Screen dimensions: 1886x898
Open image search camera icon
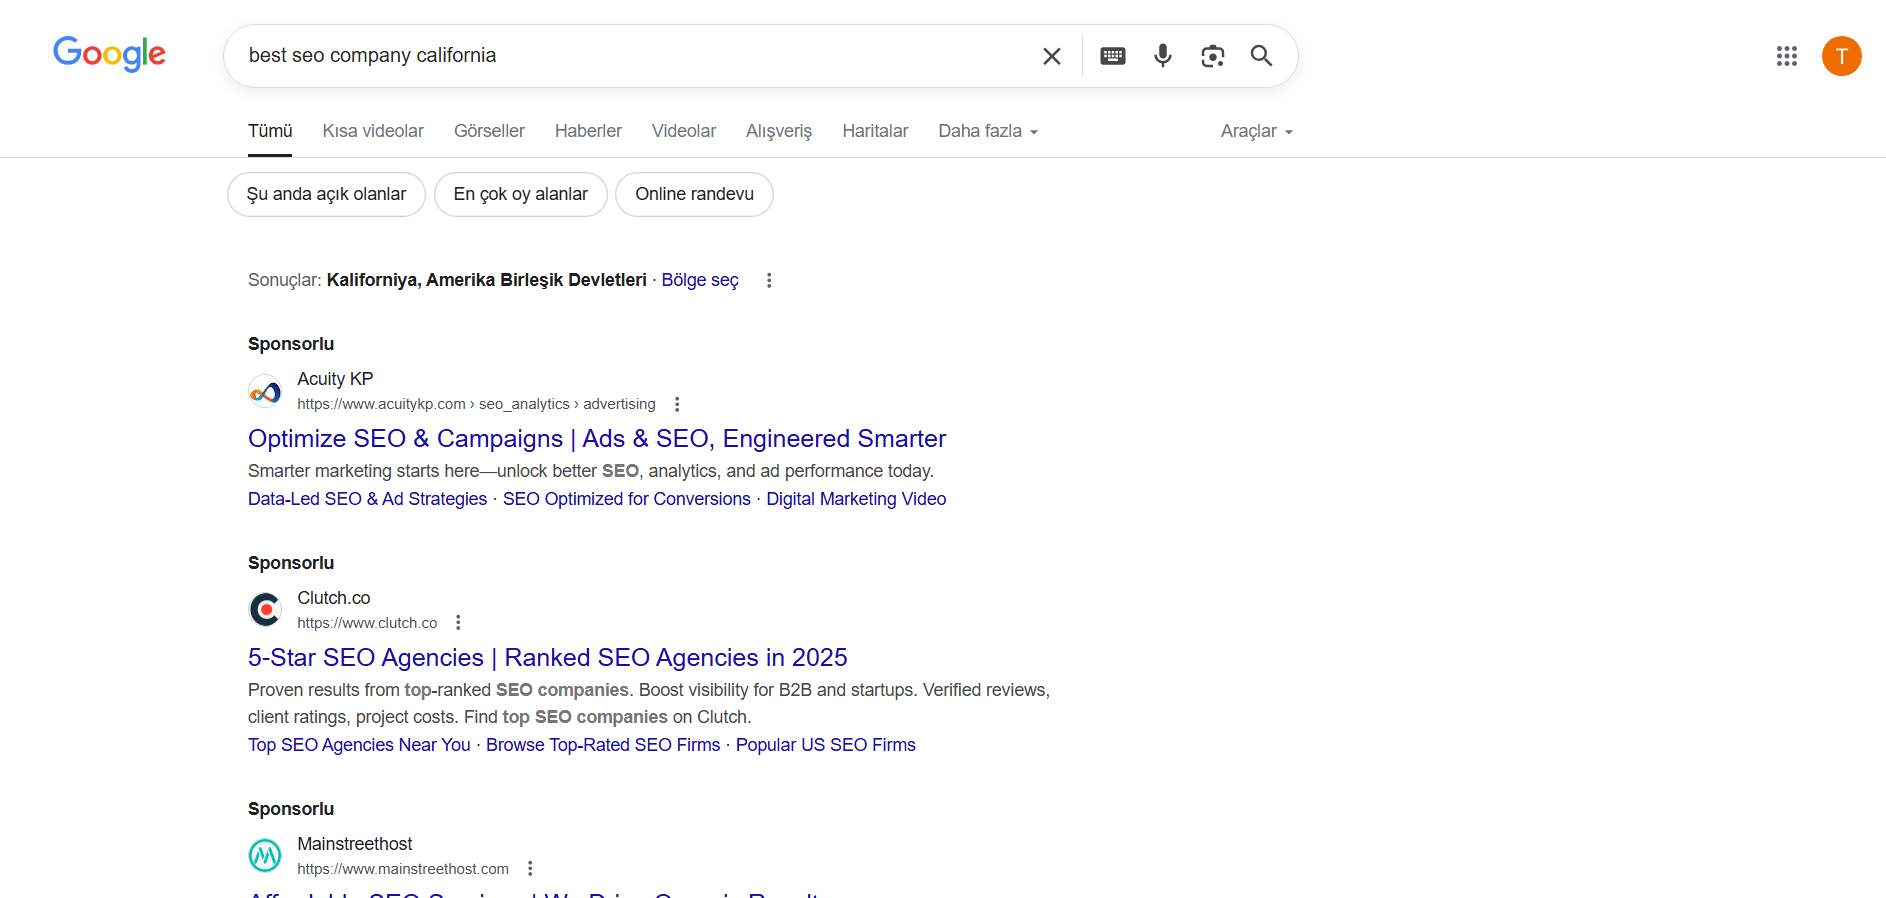(x=1213, y=56)
